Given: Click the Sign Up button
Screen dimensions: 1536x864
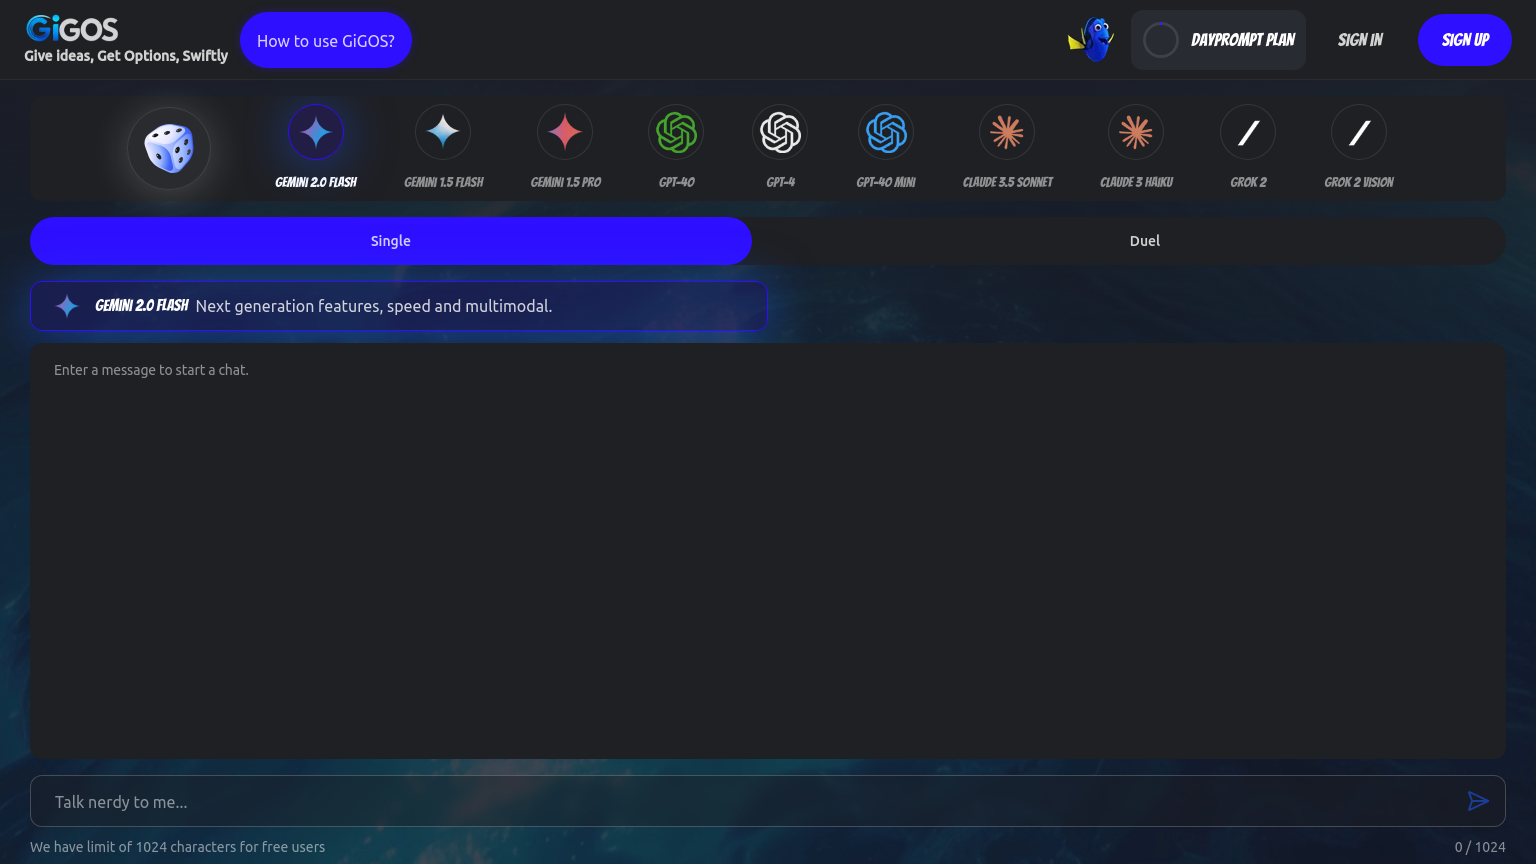Looking at the screenshot, I should pyautogui.click(x=1464, y=40).
